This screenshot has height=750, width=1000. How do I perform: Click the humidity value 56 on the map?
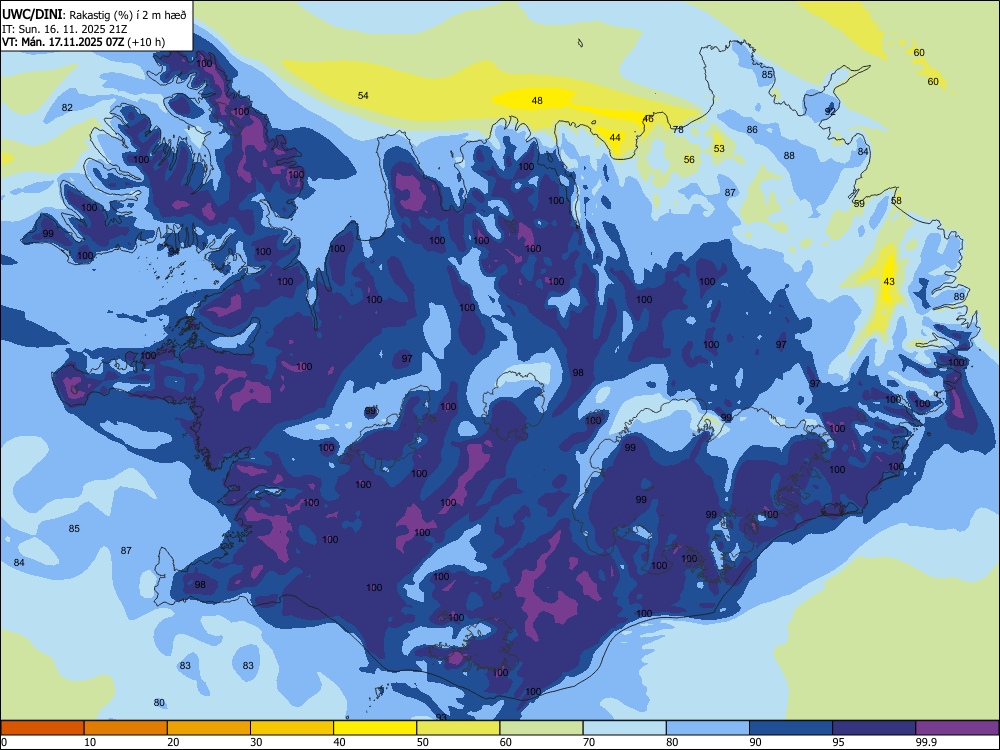tap(689, 159)
